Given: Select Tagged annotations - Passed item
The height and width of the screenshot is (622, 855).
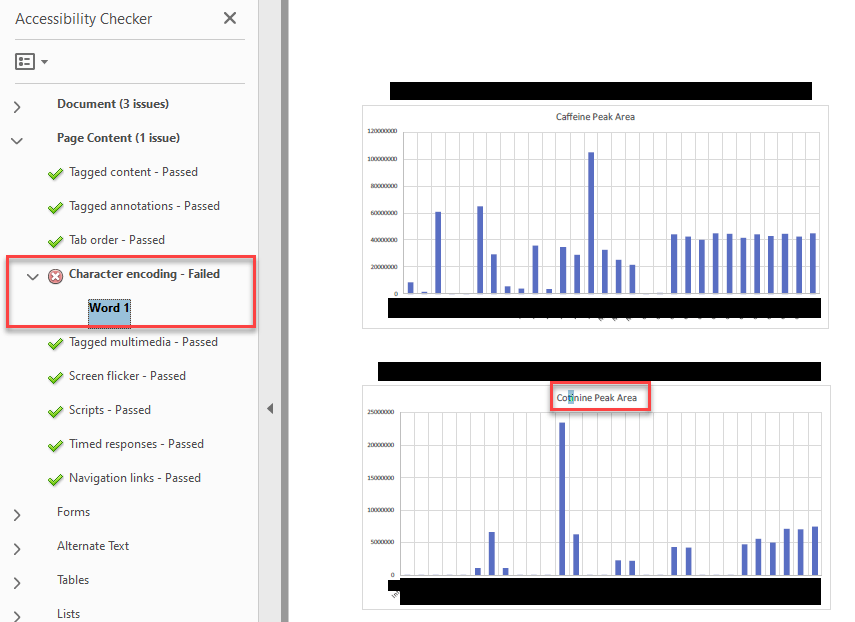Looking at the screenshot, I should coord(144,206).
